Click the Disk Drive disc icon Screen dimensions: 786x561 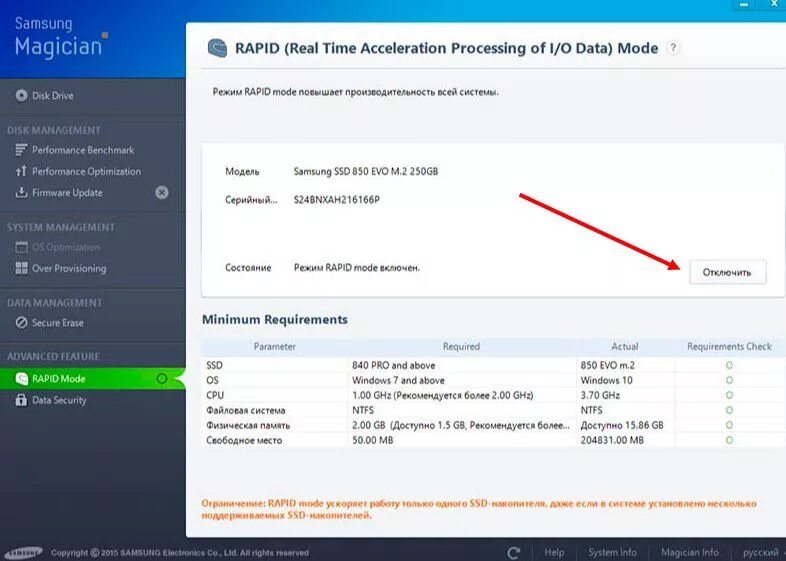tap(22, 95)
